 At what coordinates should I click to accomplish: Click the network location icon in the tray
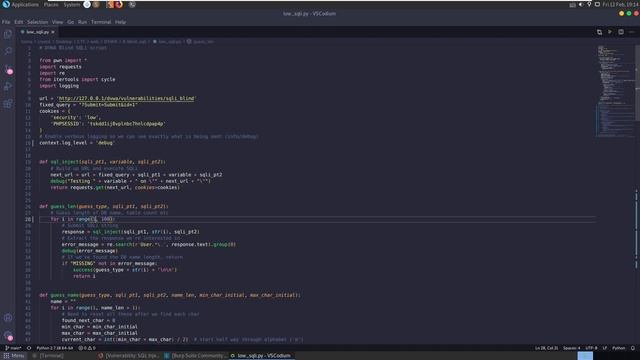[x=589, y=4]
